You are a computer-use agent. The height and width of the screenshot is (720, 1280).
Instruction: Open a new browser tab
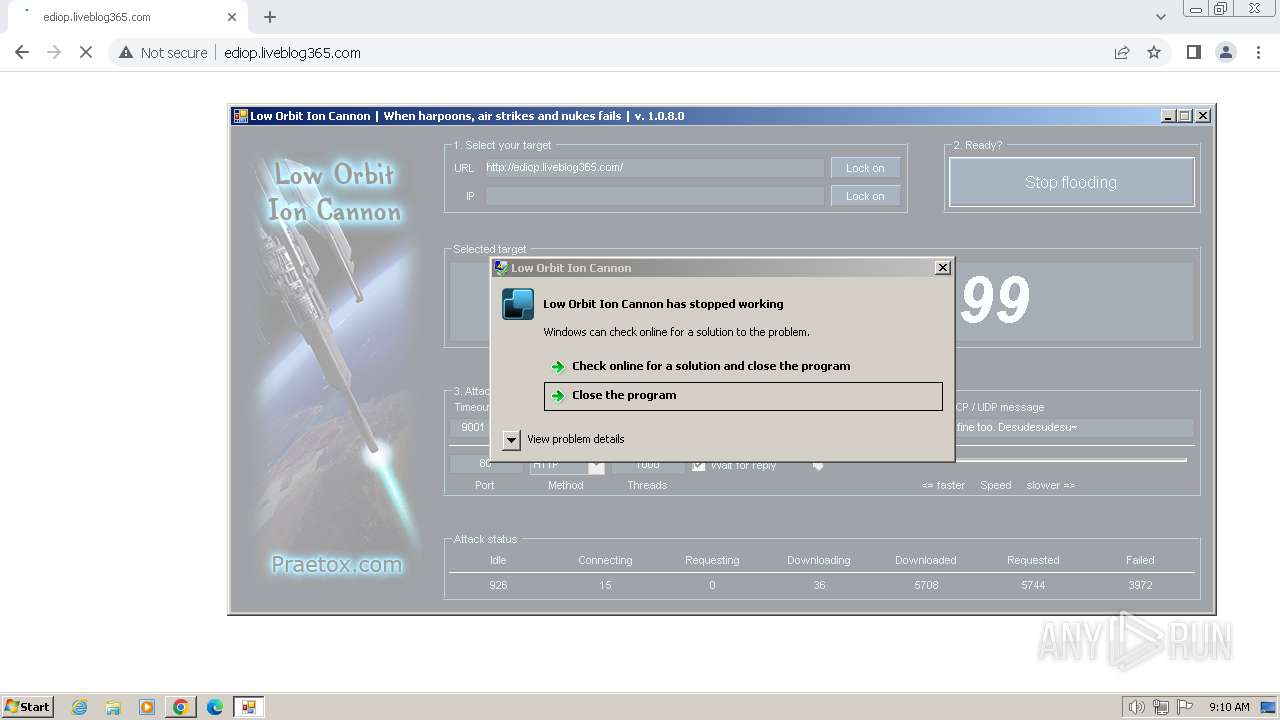[x=270, y=17]
